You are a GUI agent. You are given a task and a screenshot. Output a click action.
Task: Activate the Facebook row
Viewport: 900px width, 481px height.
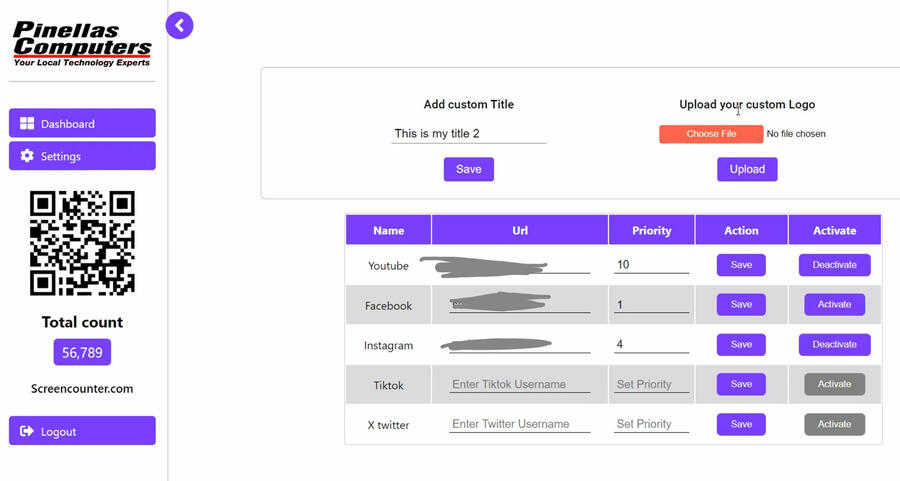coord(834,305)
